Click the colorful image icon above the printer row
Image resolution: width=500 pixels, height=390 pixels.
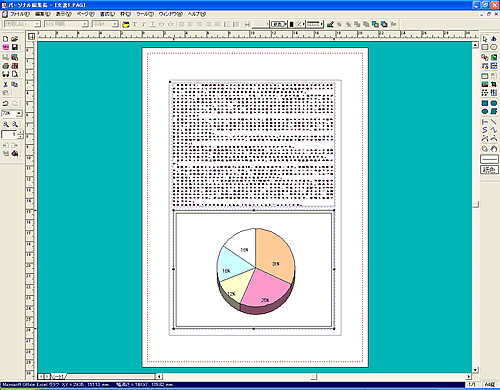(x=15, y=57)
